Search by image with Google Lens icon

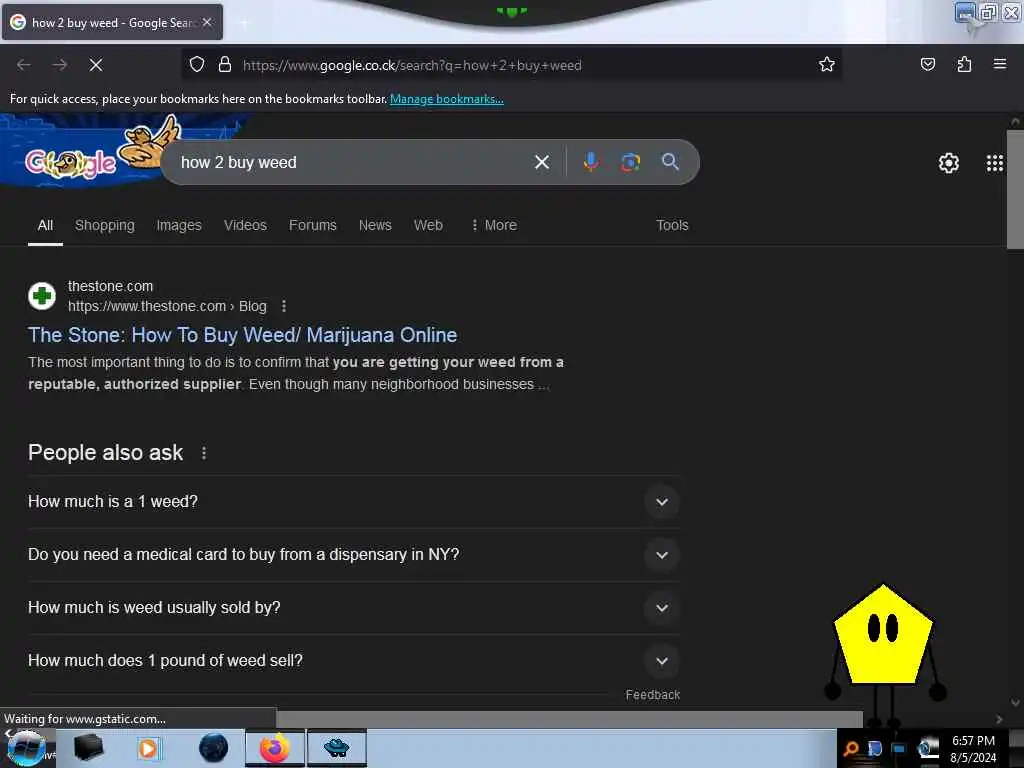pos(630,162)
